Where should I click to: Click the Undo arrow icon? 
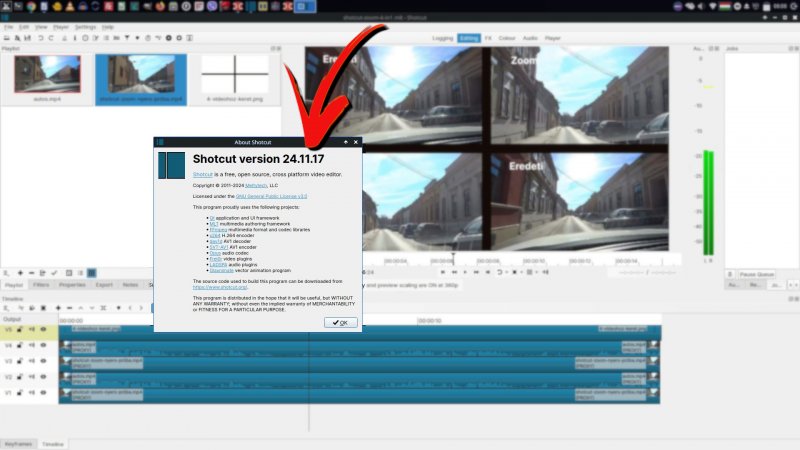point(40,38)
